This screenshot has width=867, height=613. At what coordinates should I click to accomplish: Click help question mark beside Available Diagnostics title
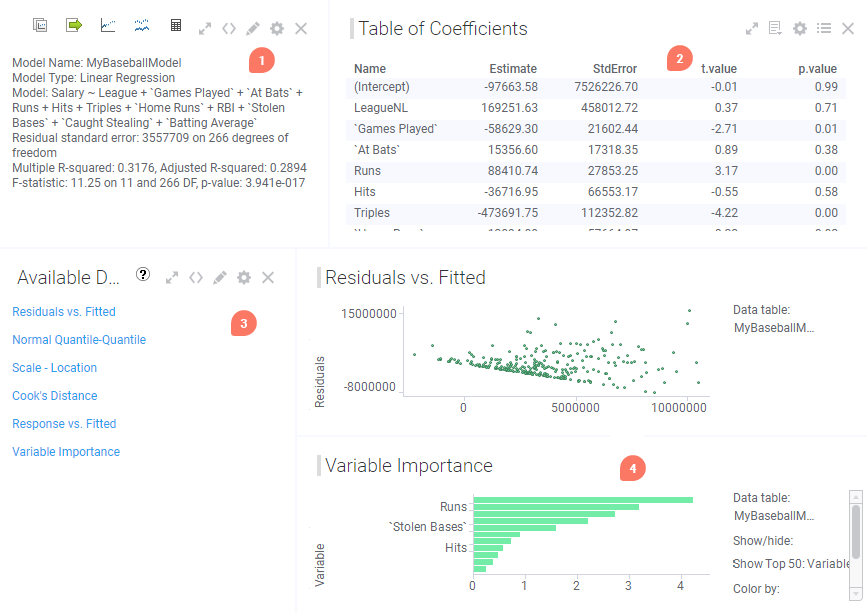143,276
